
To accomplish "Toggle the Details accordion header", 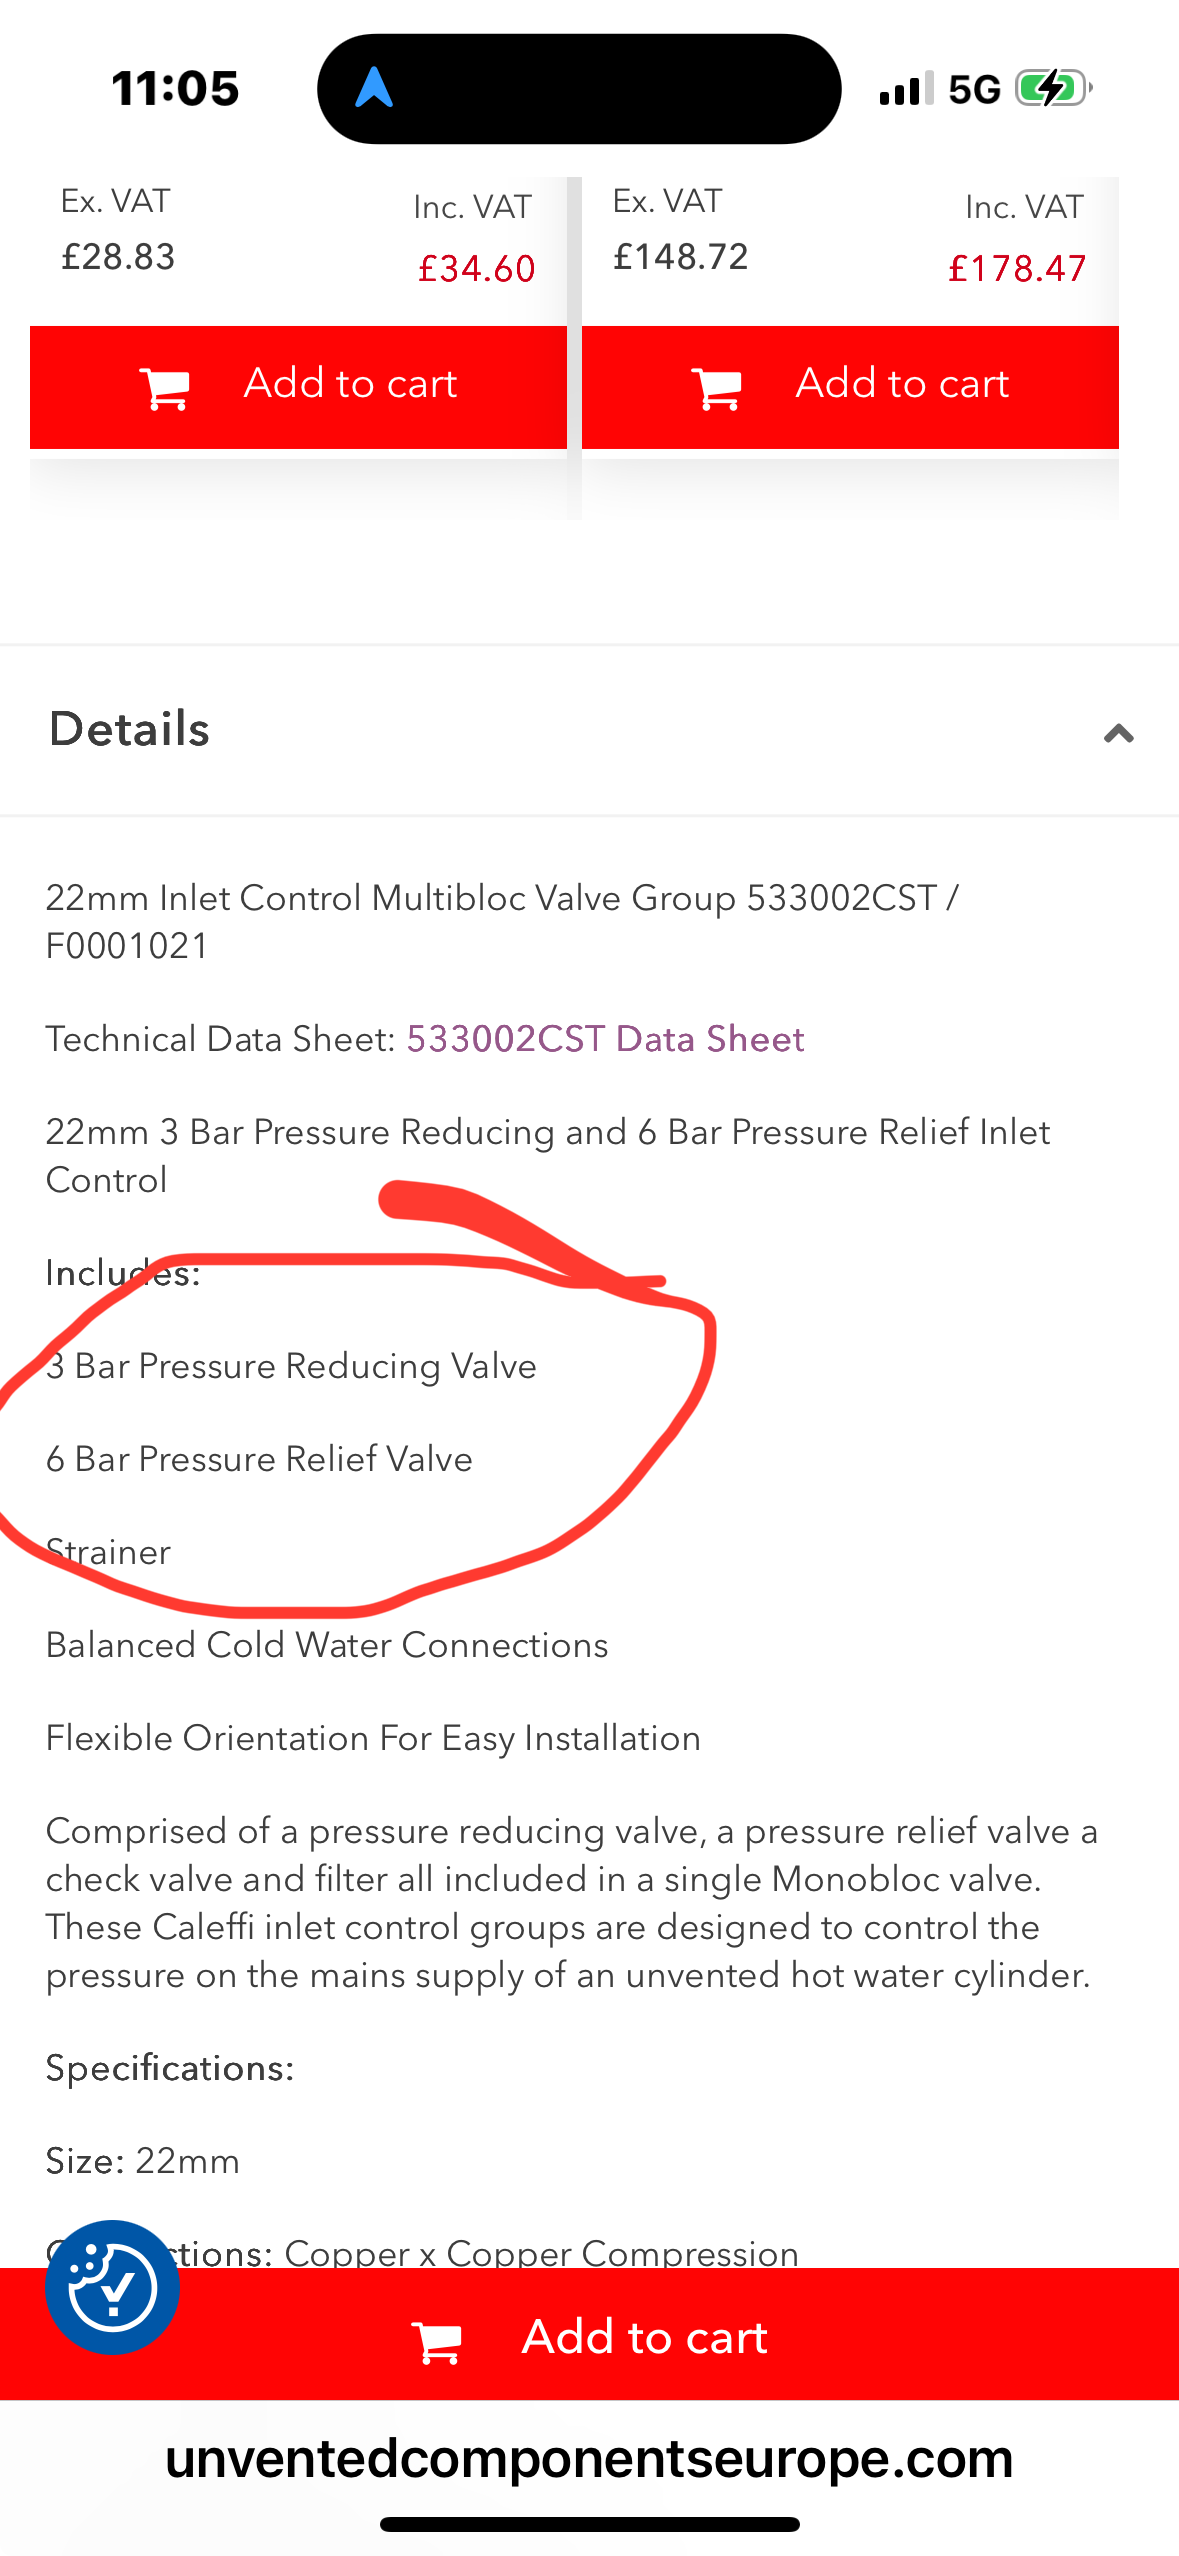I will click(x=589, y=731).
